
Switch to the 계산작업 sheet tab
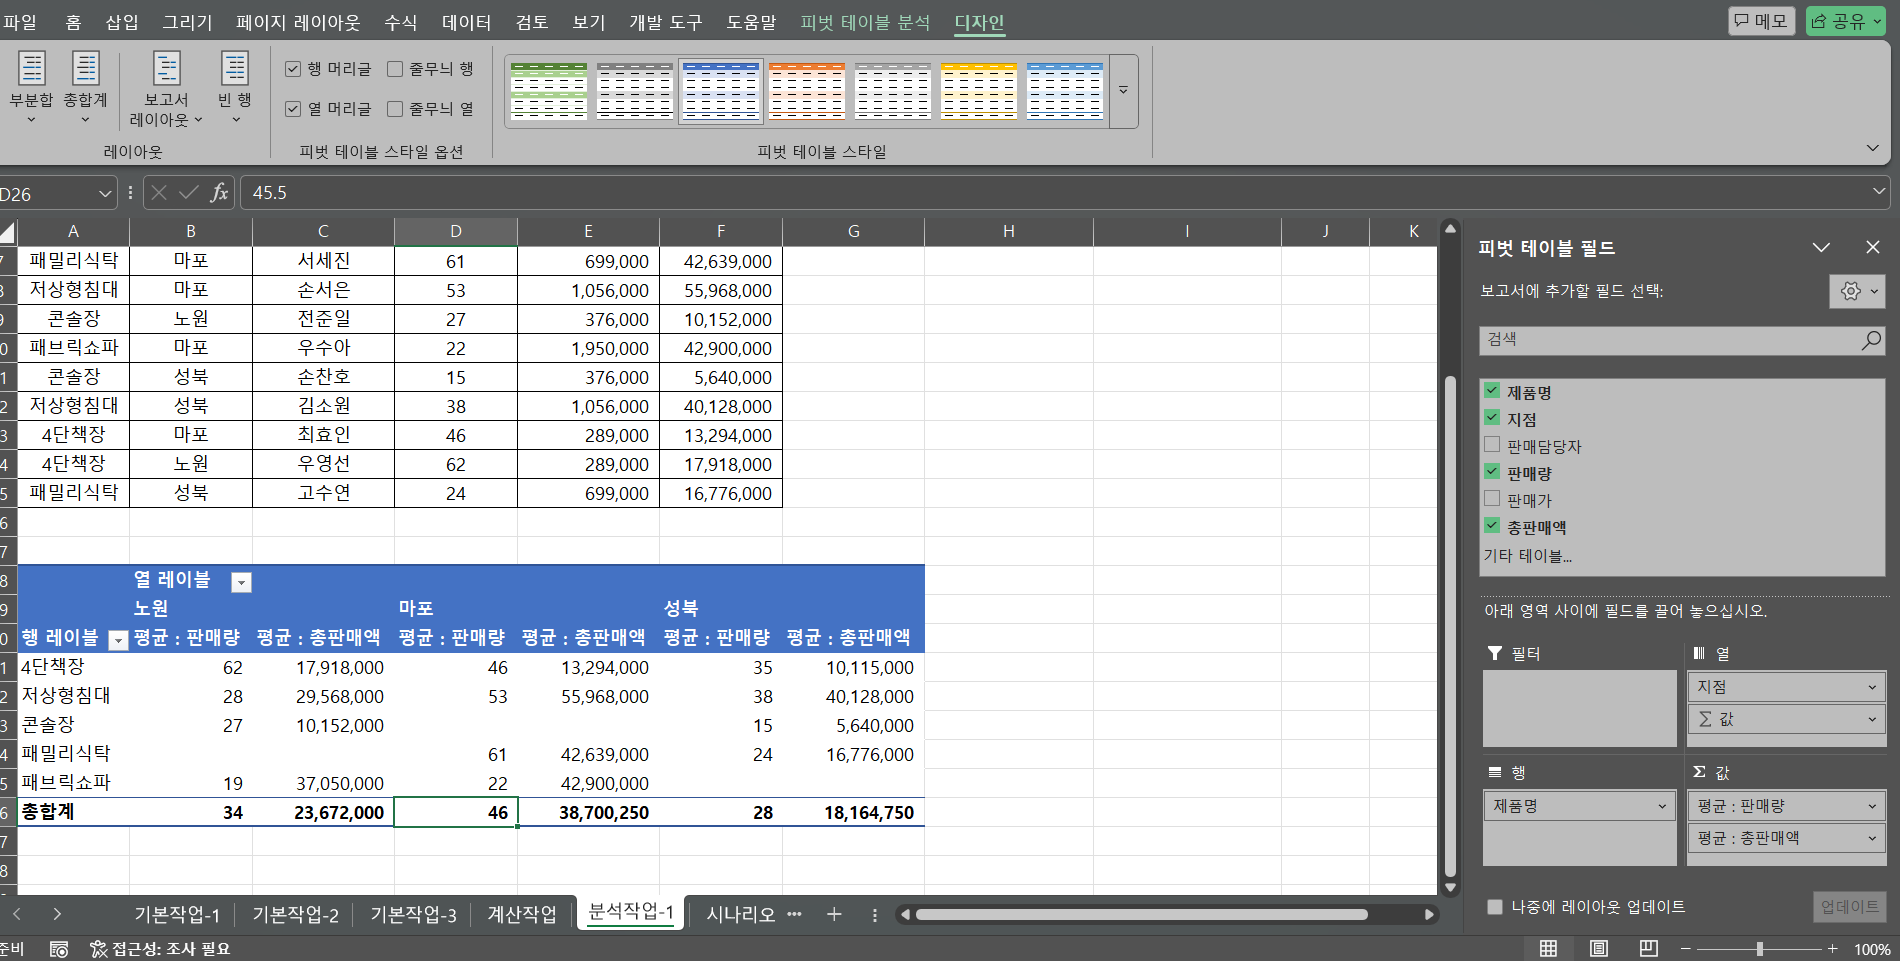521,914
